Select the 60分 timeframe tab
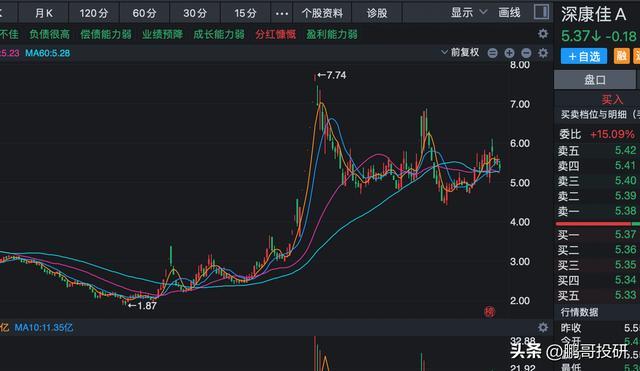Viewport: 640px width, 371px height. [x=144, y=13]
